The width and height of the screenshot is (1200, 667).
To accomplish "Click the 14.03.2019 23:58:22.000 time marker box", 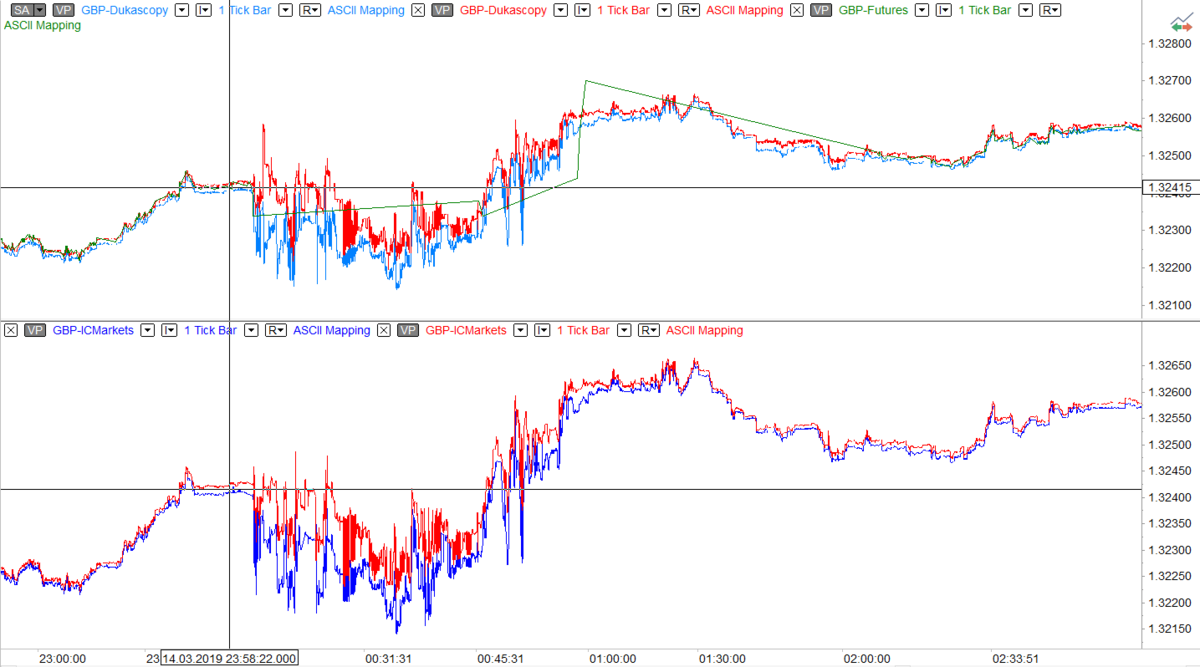I will pyautogui.click(x=230, y=658).
